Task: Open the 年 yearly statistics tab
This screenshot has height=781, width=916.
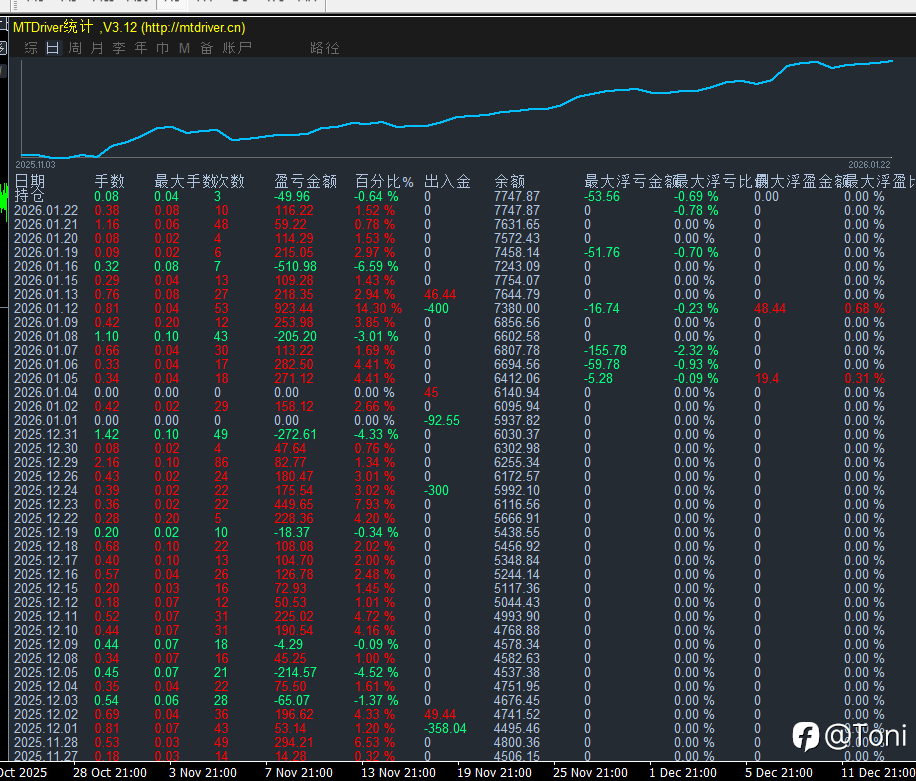Action: point(141,48)
